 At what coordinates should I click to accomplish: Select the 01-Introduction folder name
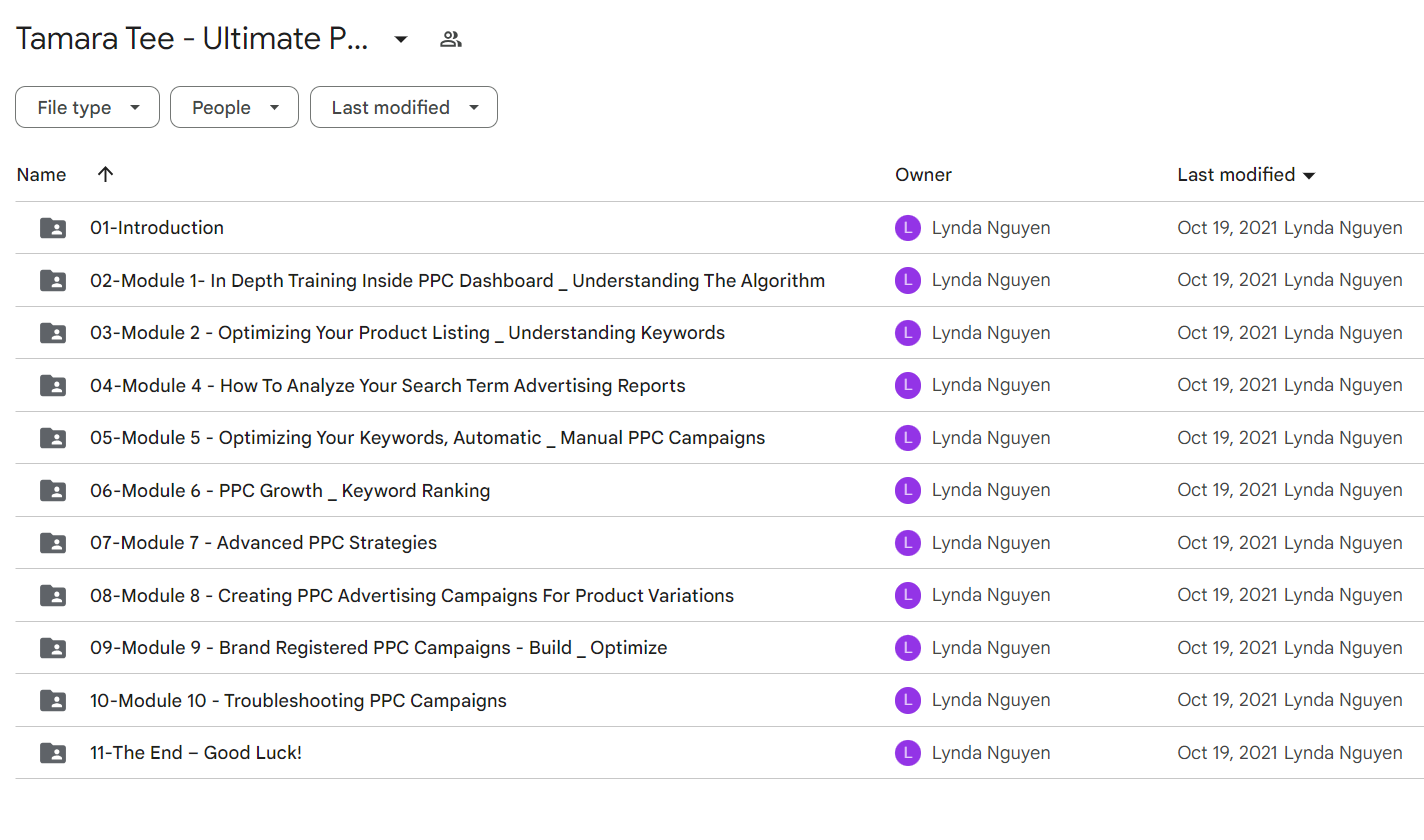[157, 228]
